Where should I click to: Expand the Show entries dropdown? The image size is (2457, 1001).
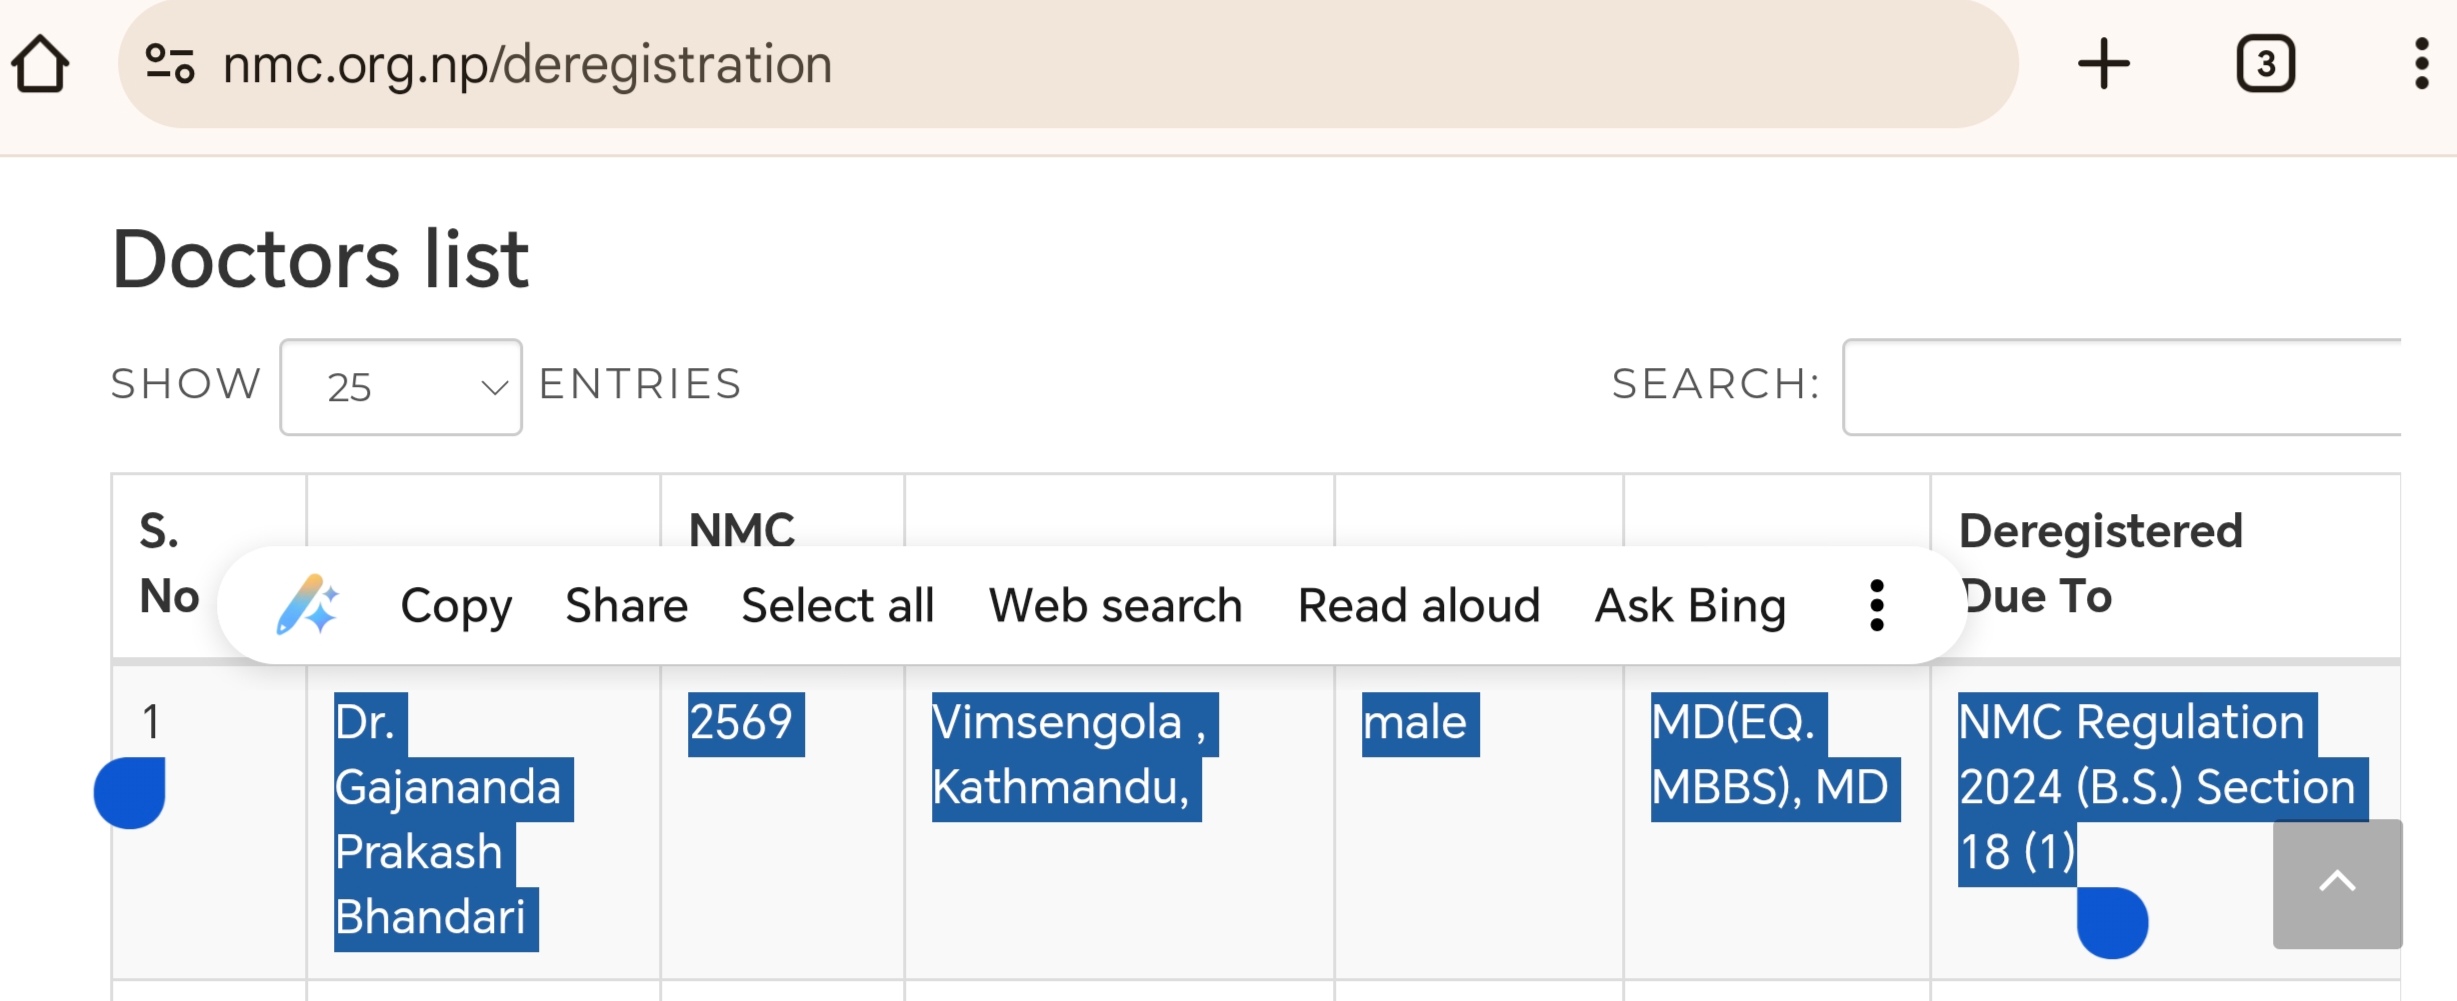(401, 387)
